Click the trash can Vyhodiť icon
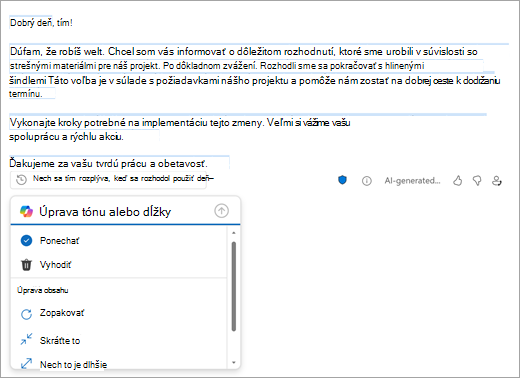The width and height of the screenshot is (520, 378). pyautogui.click(x=26, y=265)
